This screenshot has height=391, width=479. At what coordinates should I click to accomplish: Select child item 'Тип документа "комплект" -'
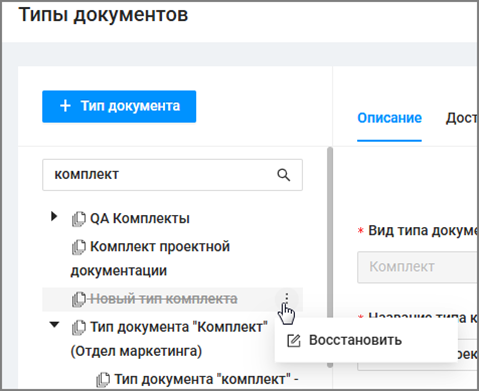[x=206, y=379]
